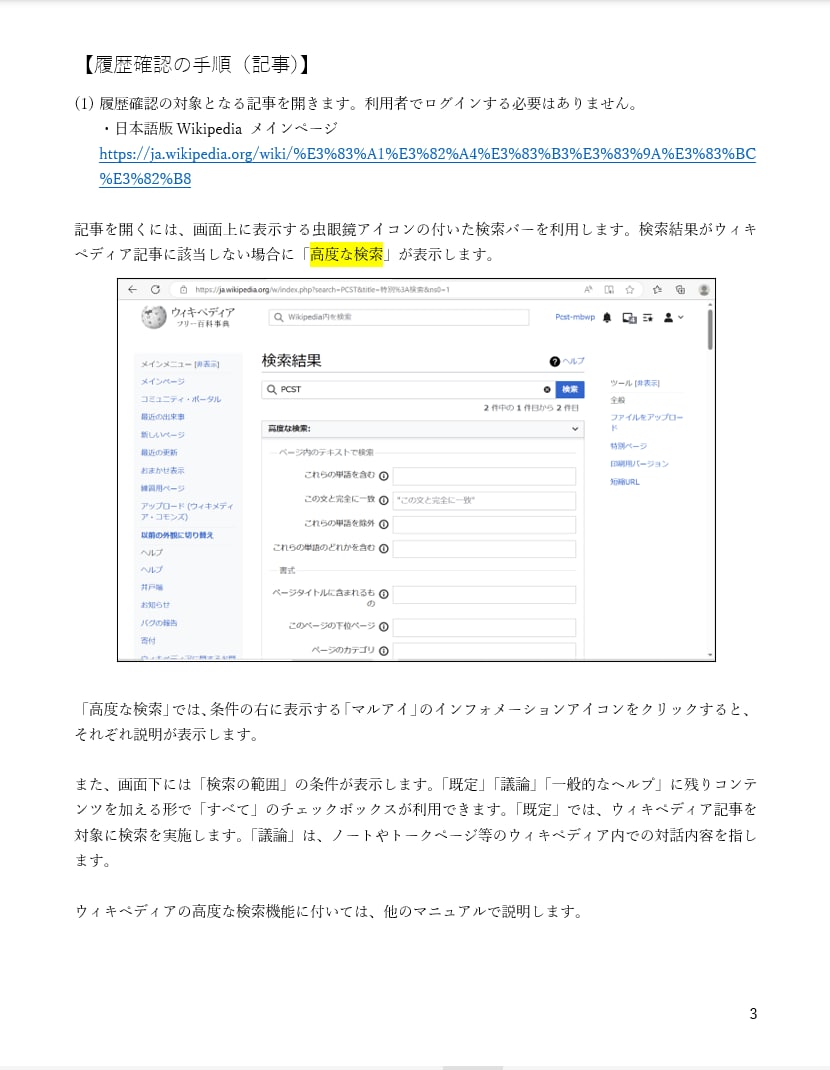Screen dimensions: 830x1070
Task: Click the この文と完全に一致 text field
Action: pyautogui.click(x=484, y=500)
